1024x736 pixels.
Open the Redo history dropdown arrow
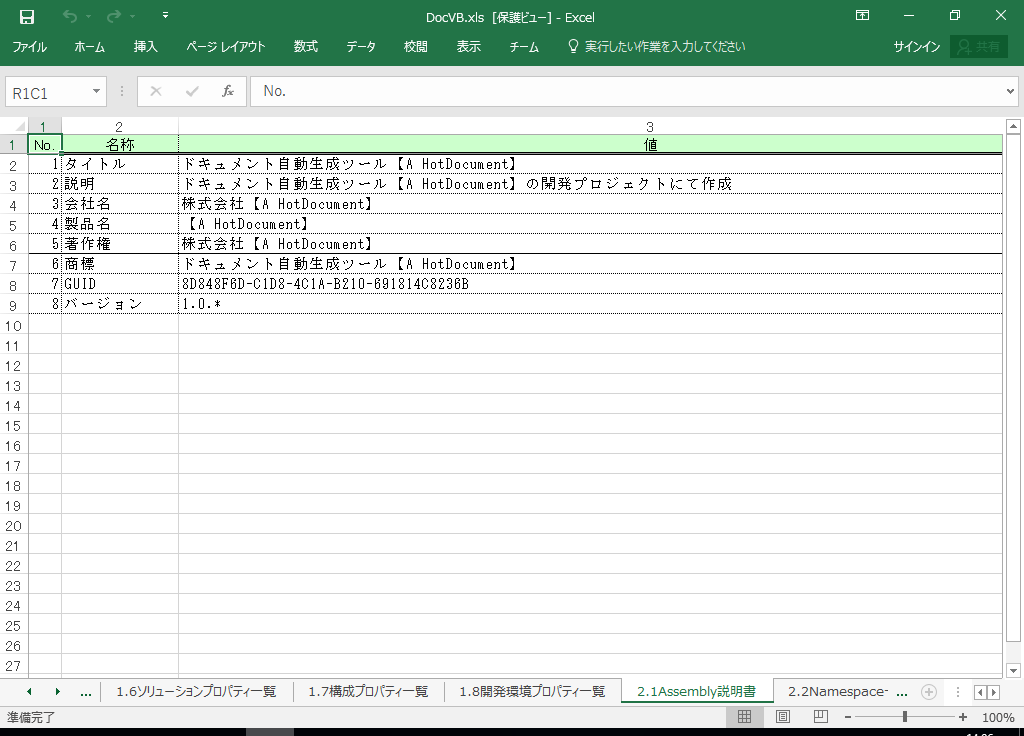[133, 17]
